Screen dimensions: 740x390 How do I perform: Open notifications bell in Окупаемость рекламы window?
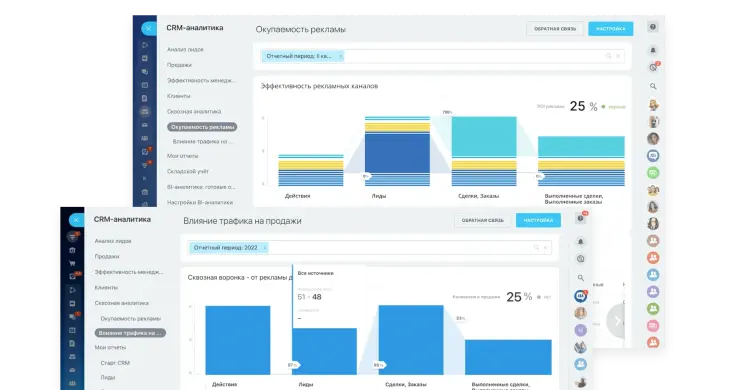[653, 50]
